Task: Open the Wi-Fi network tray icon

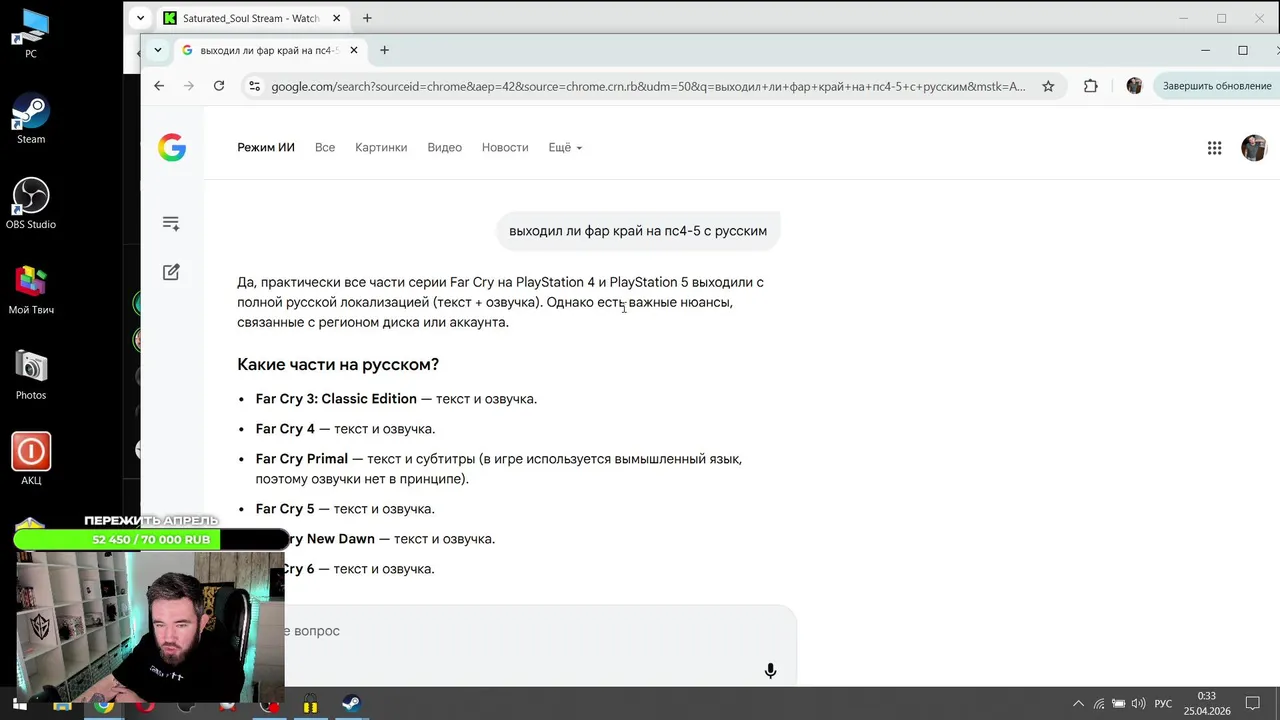Action: pyautogui.click(x=1099, y=704)
